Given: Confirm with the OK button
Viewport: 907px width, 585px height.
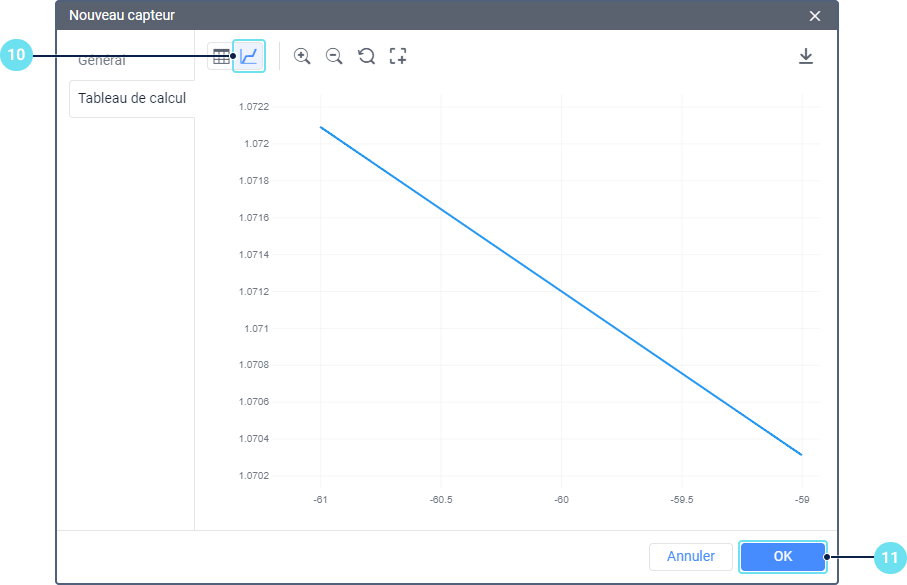Looking at the screenshot, I should tap(783, 556).
